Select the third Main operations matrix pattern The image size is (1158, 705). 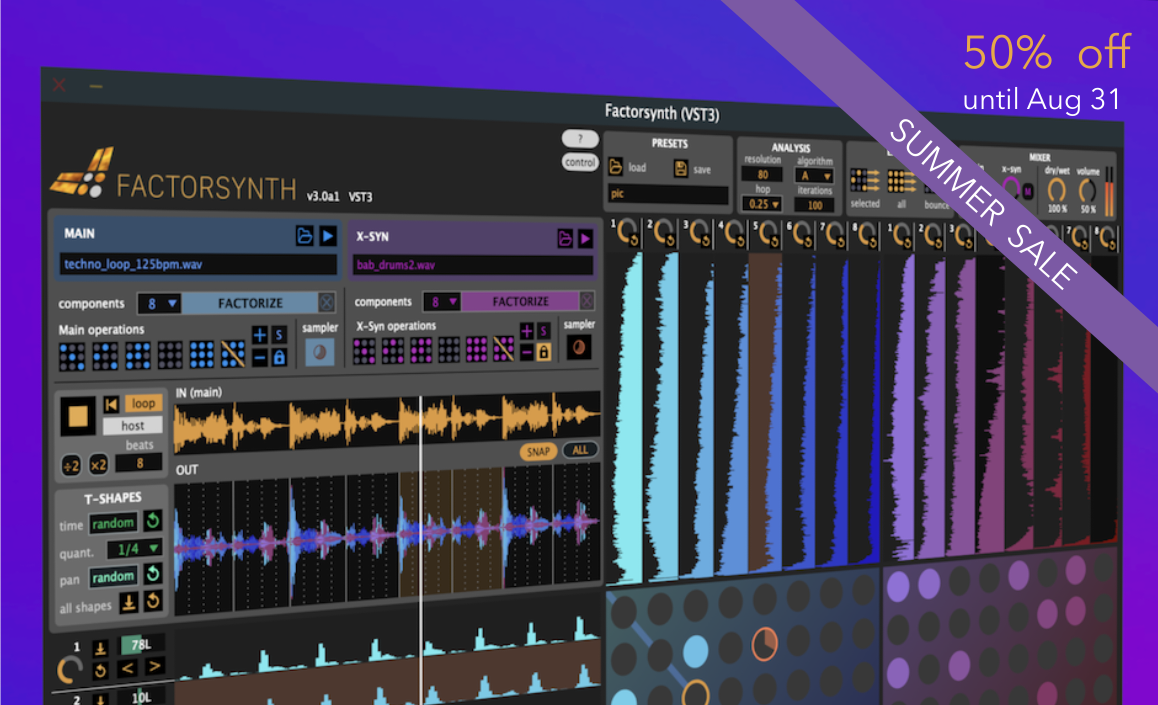pos(137,355)
